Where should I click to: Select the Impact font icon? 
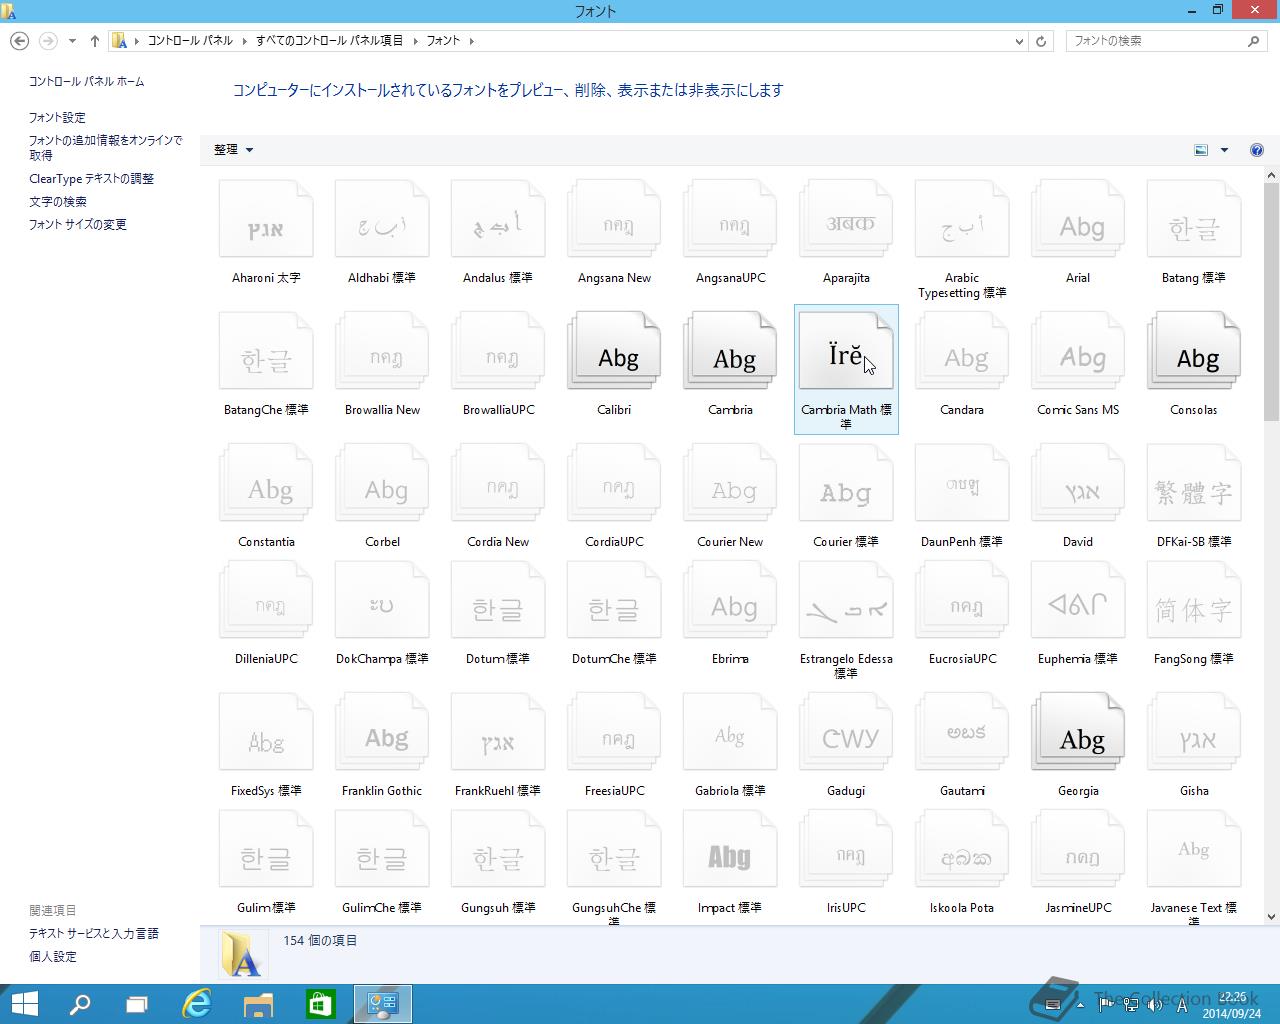click(730, 849)
